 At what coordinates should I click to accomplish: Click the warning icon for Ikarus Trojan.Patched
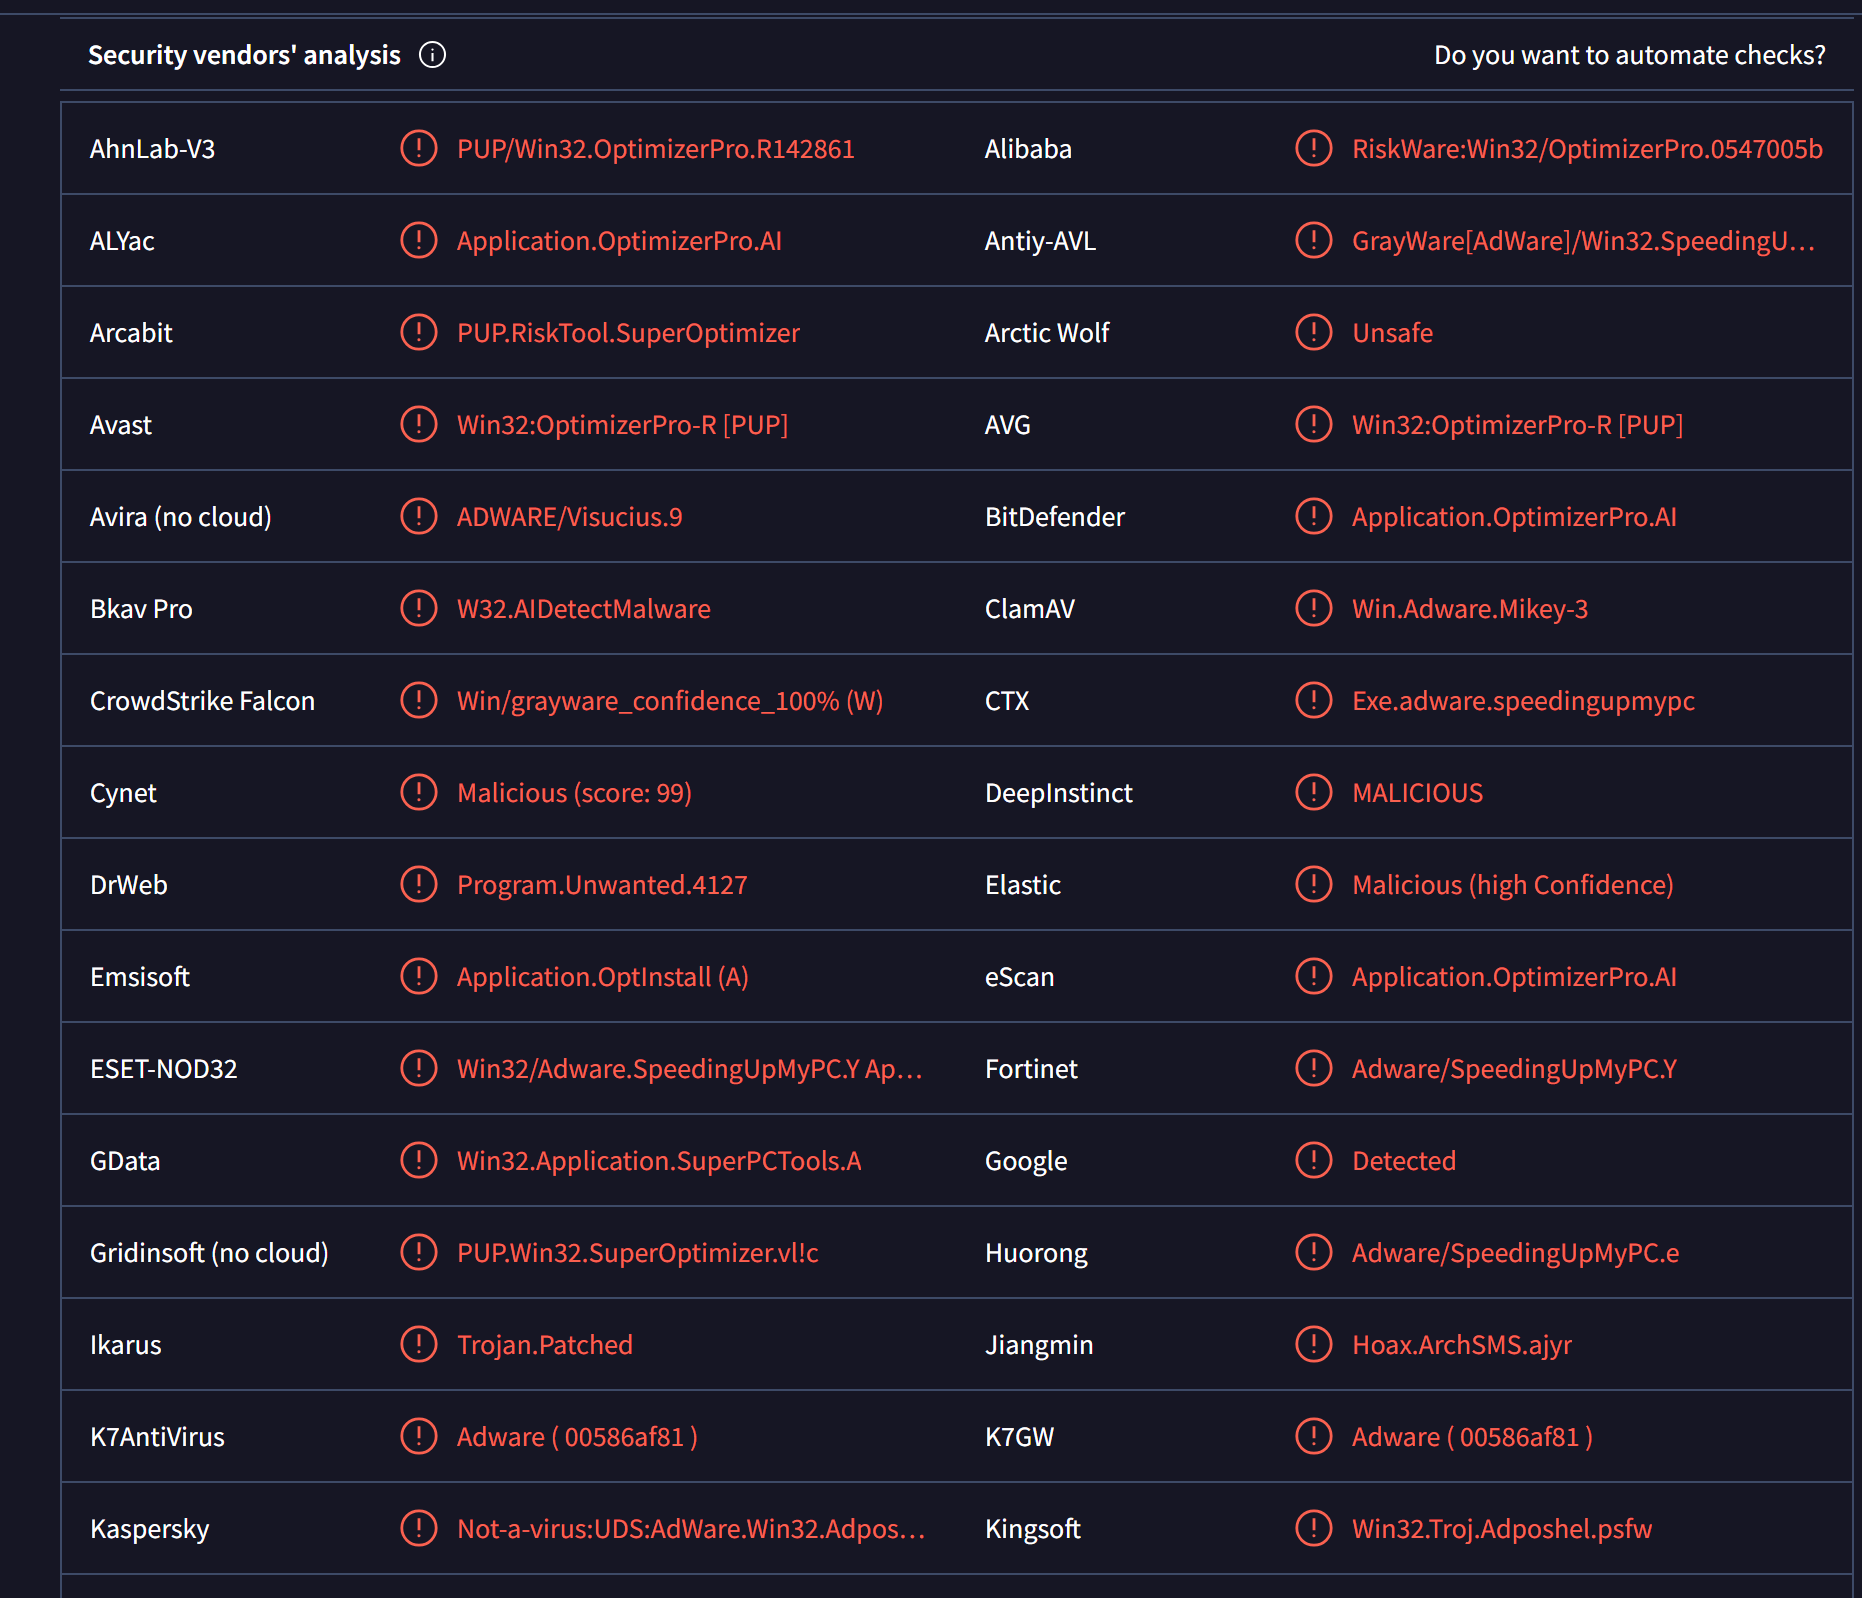click(419, 1344)
